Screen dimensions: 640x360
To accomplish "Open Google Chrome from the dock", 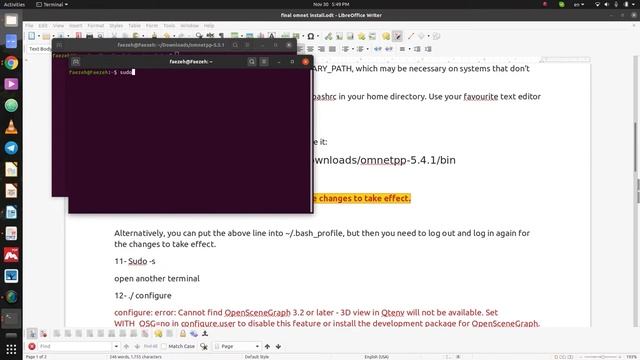I will point(11,63).
